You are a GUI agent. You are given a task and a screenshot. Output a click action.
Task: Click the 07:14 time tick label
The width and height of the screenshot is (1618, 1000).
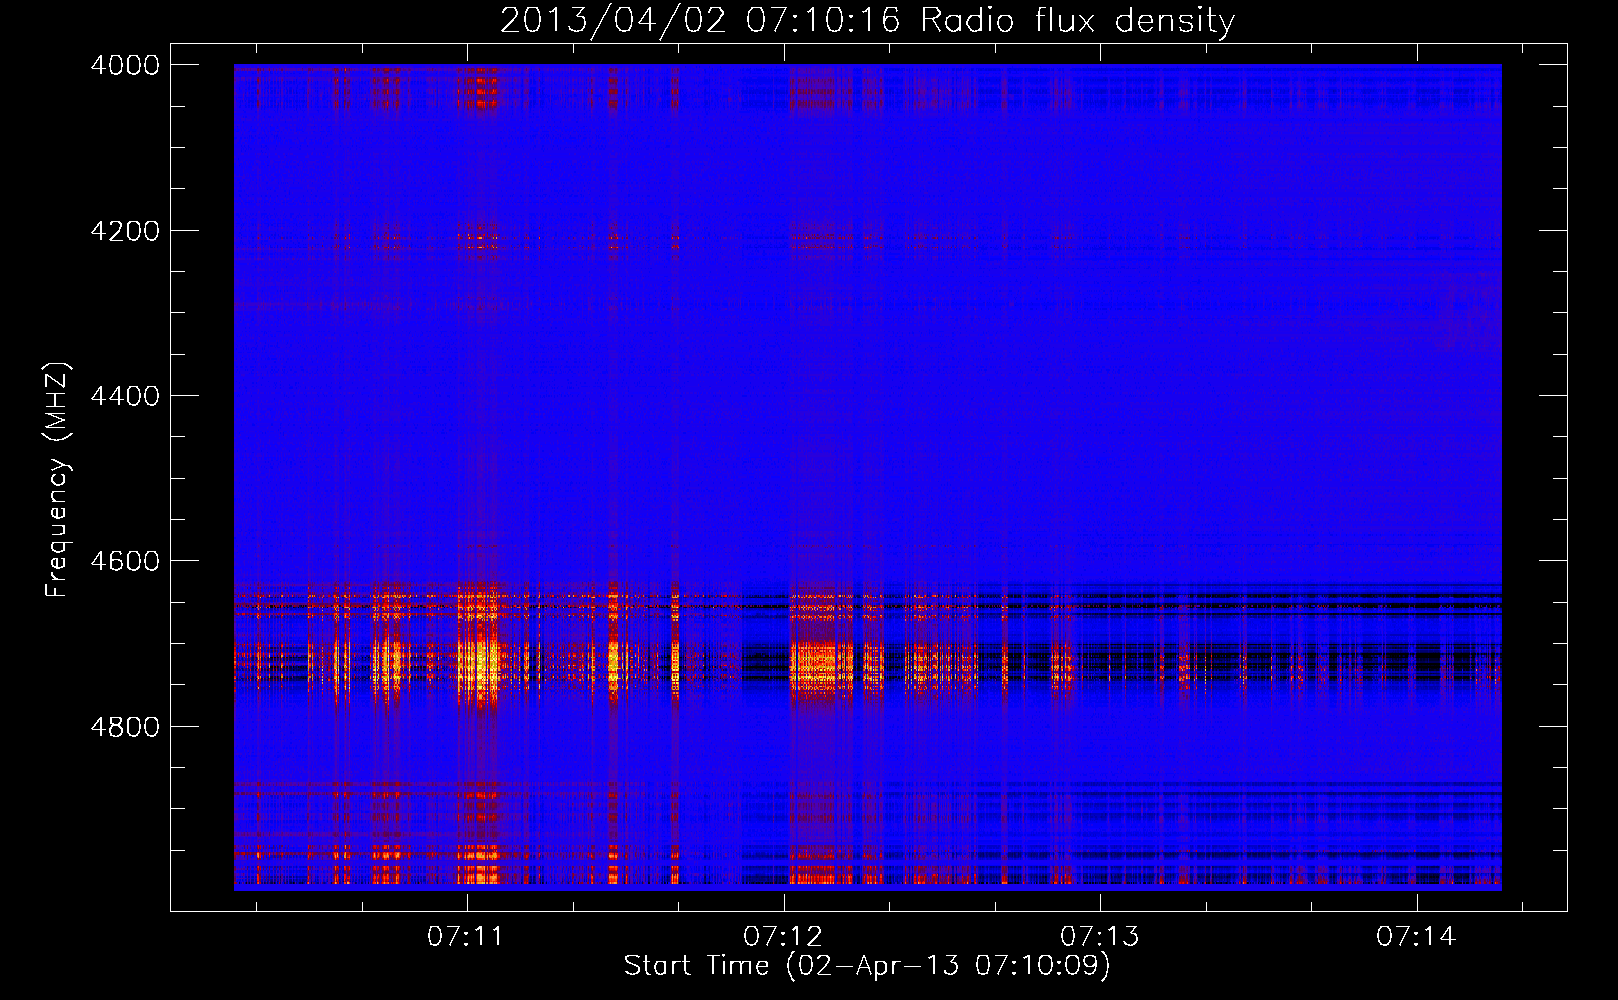(x=1415, y=937)
